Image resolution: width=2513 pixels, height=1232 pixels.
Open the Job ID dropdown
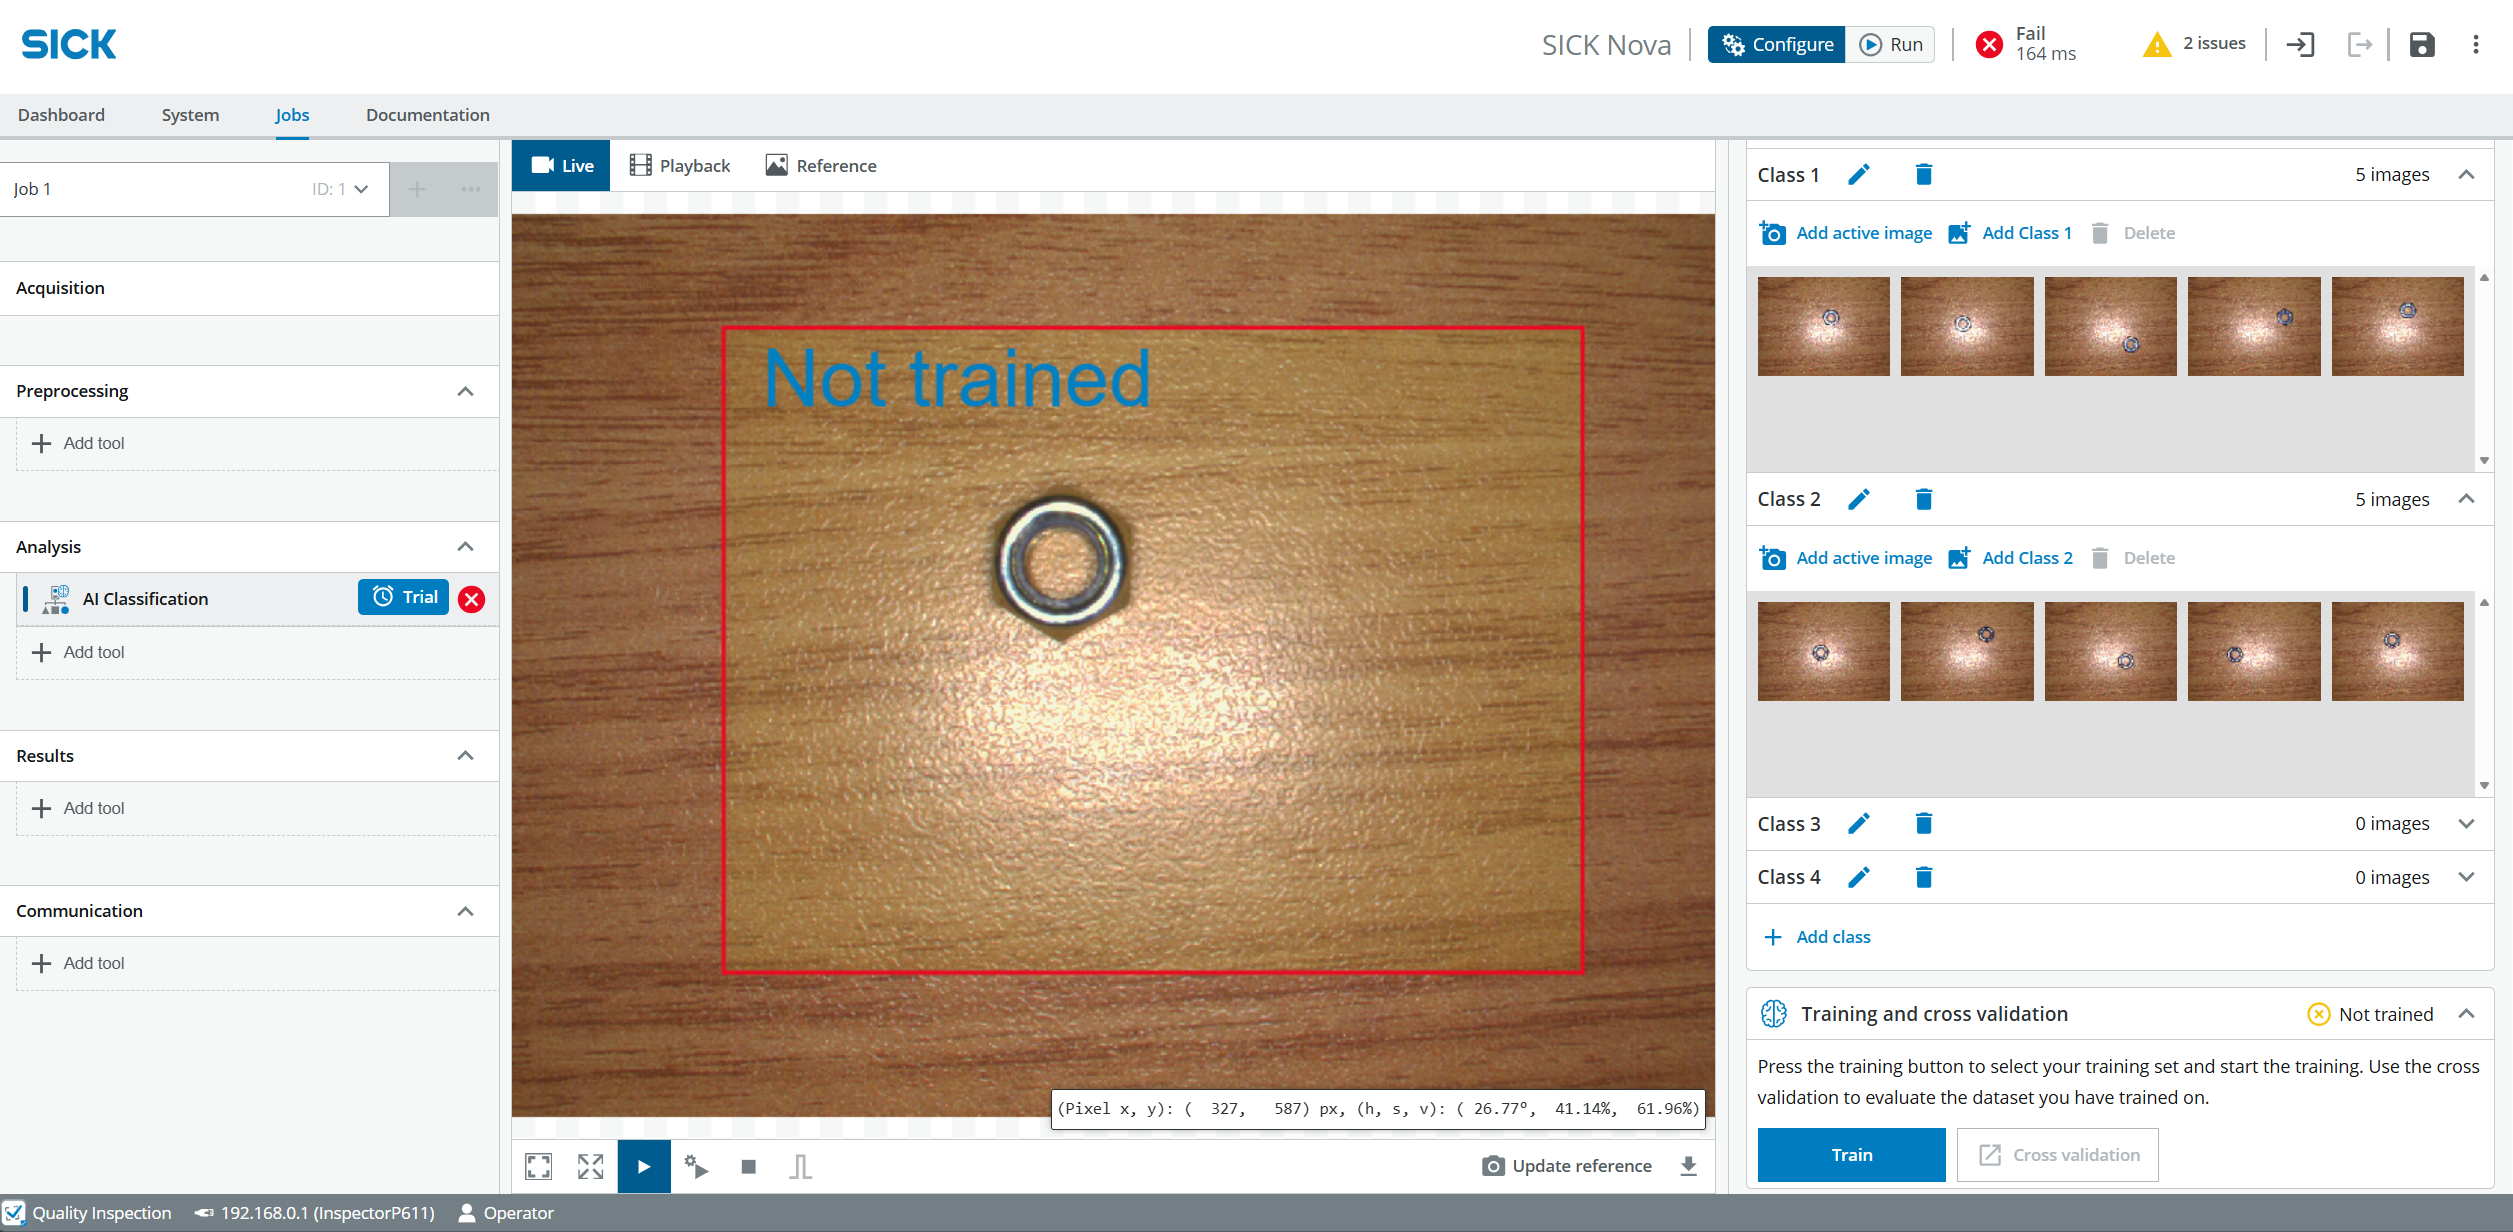point(359,188)
